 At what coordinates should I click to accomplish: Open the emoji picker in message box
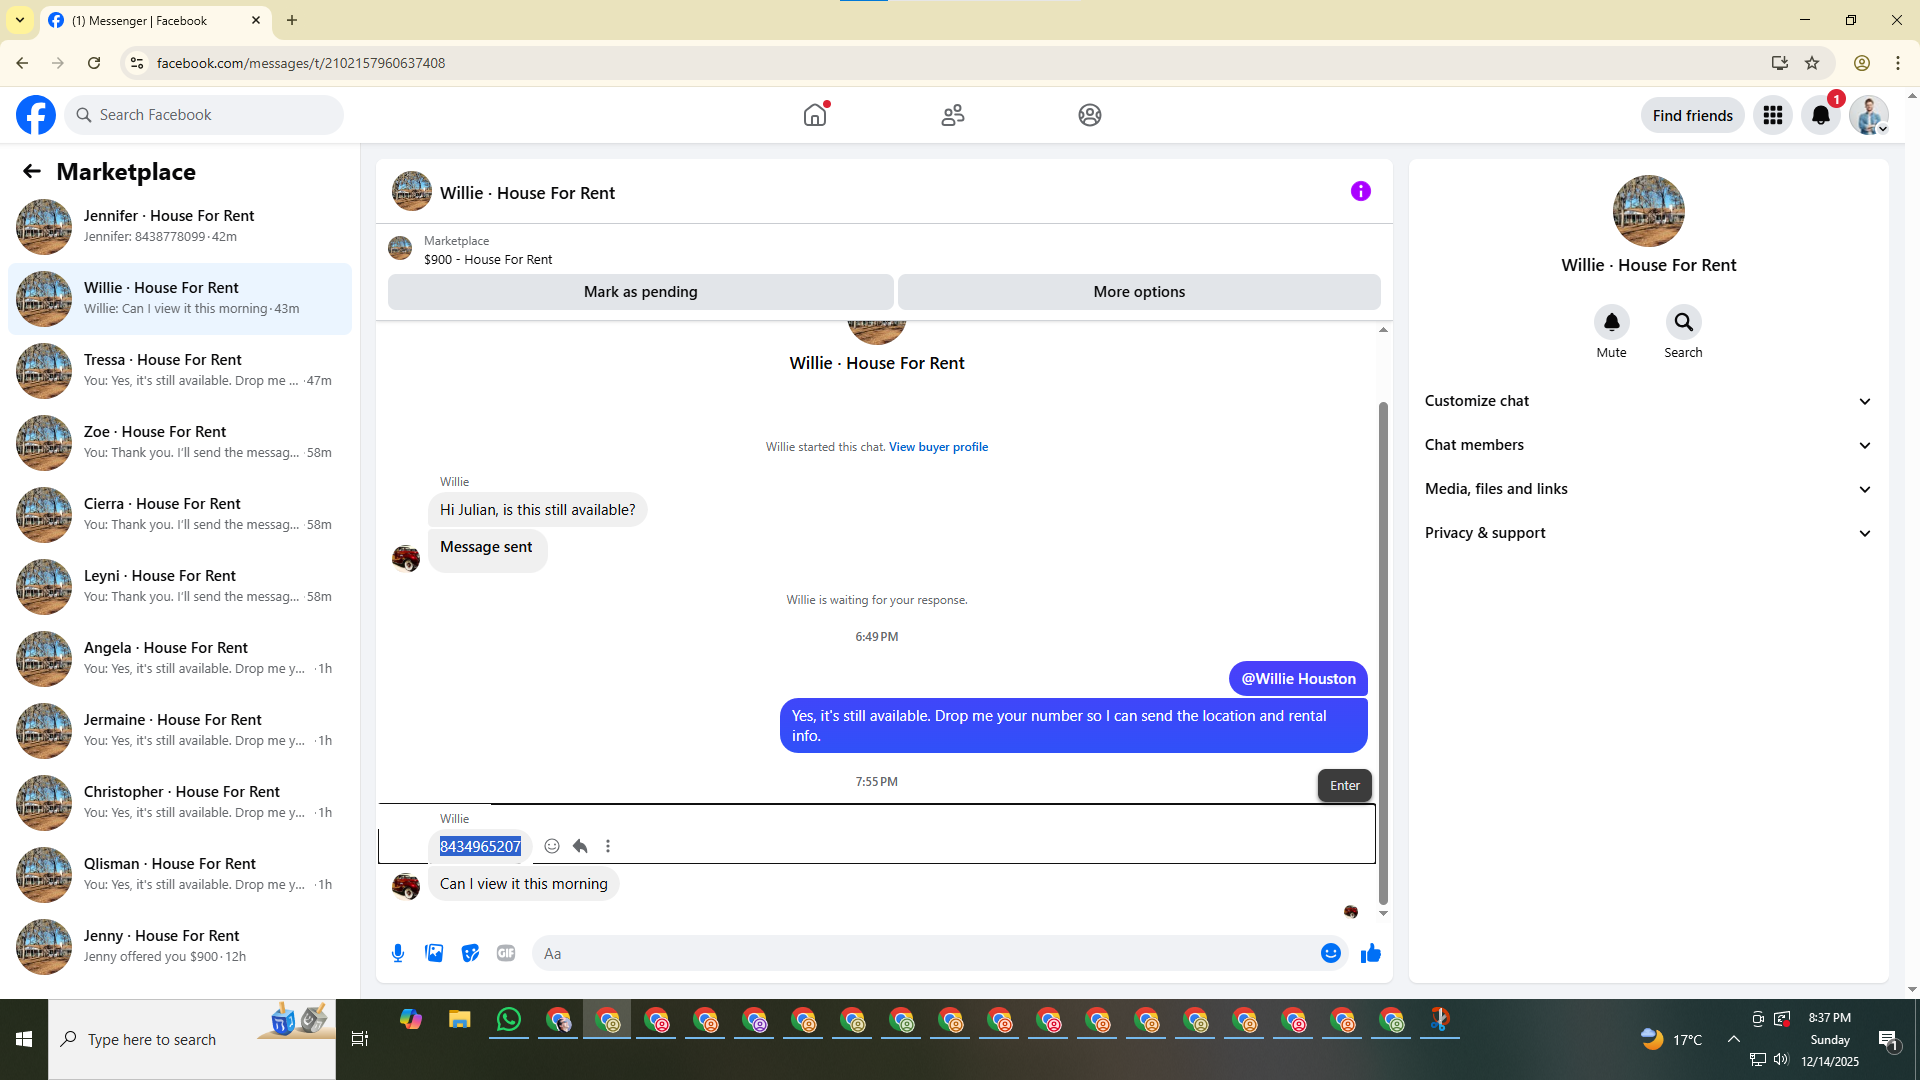coord(1330,953)
